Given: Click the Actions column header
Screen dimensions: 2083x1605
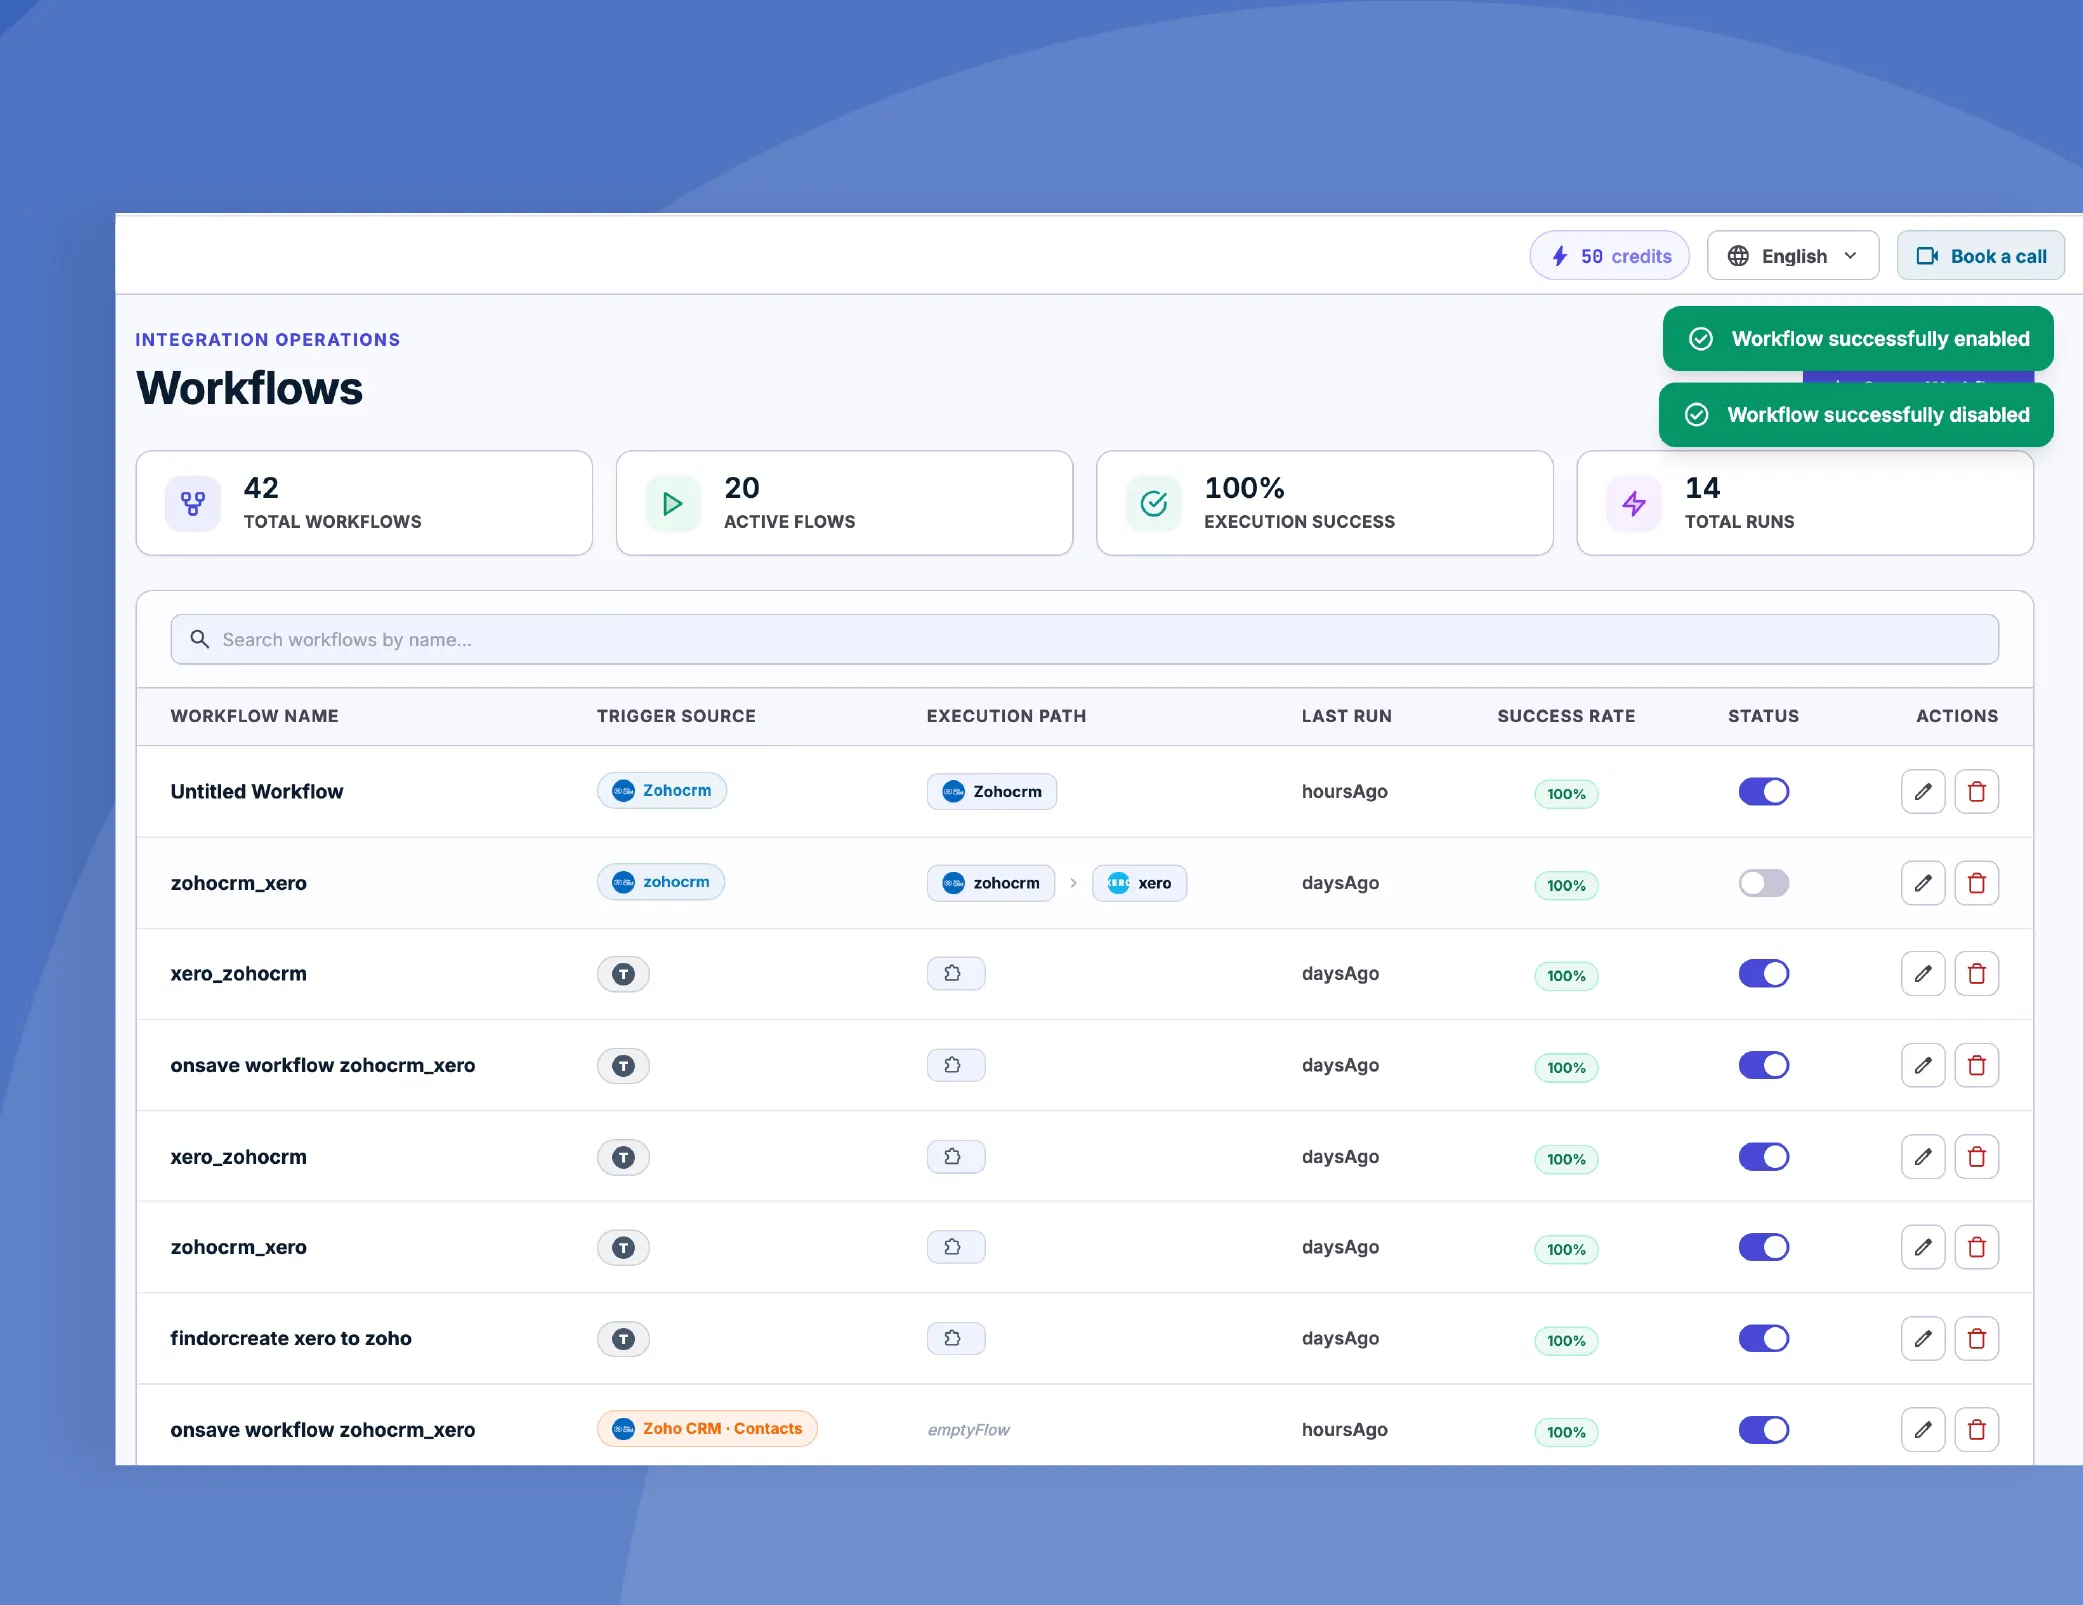Looking at the screenshot, I should 1957,716.
